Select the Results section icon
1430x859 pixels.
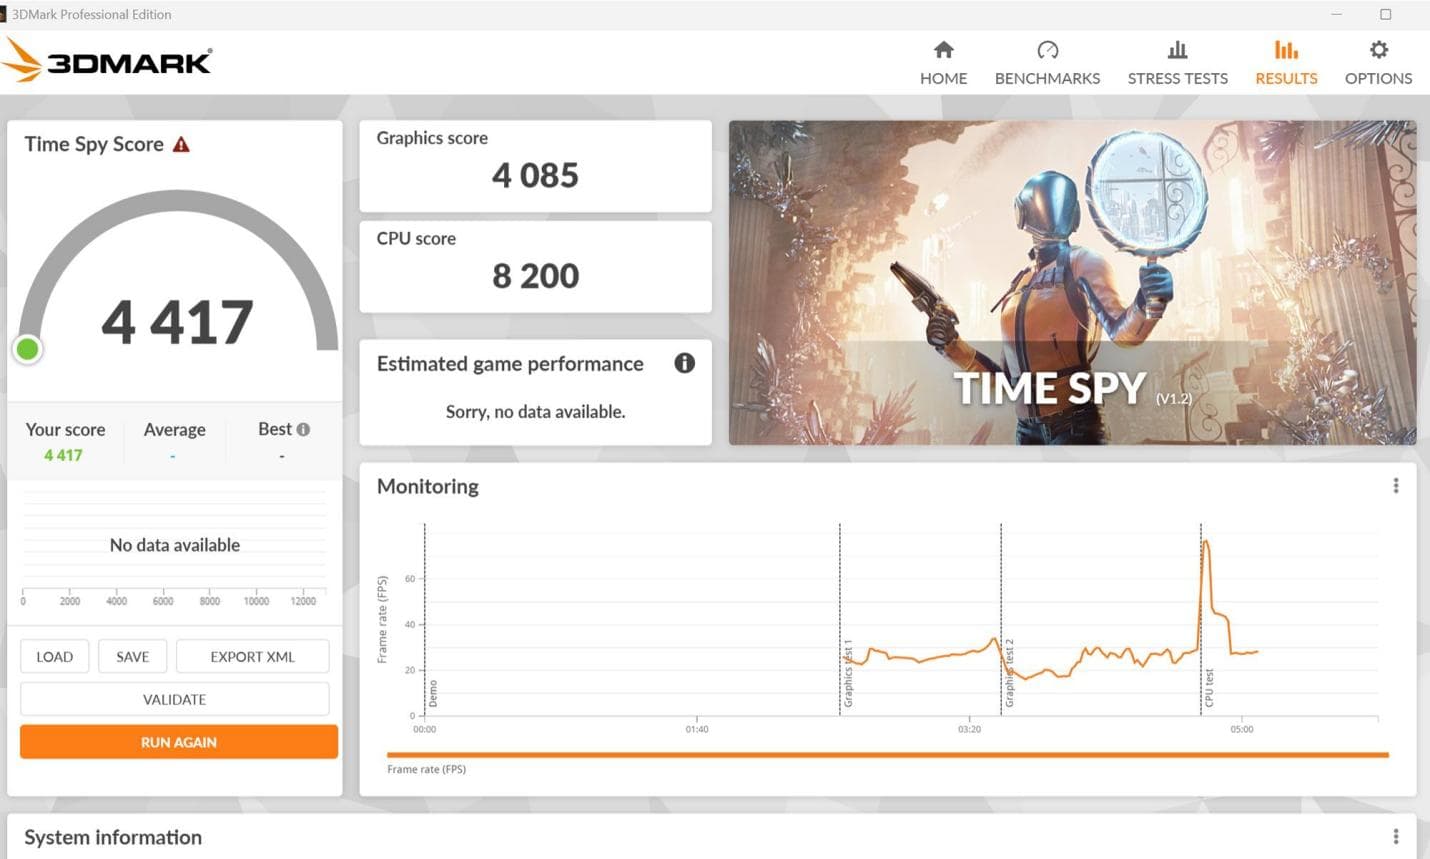pyautogui.click(x=1285, y=62)
